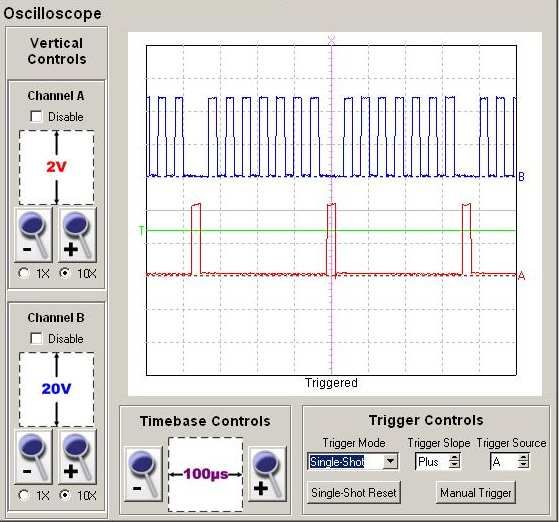Screen dimensions: 559x522
Task: Click Trigger Source spinner down arrow
Action: coord(523,465)
